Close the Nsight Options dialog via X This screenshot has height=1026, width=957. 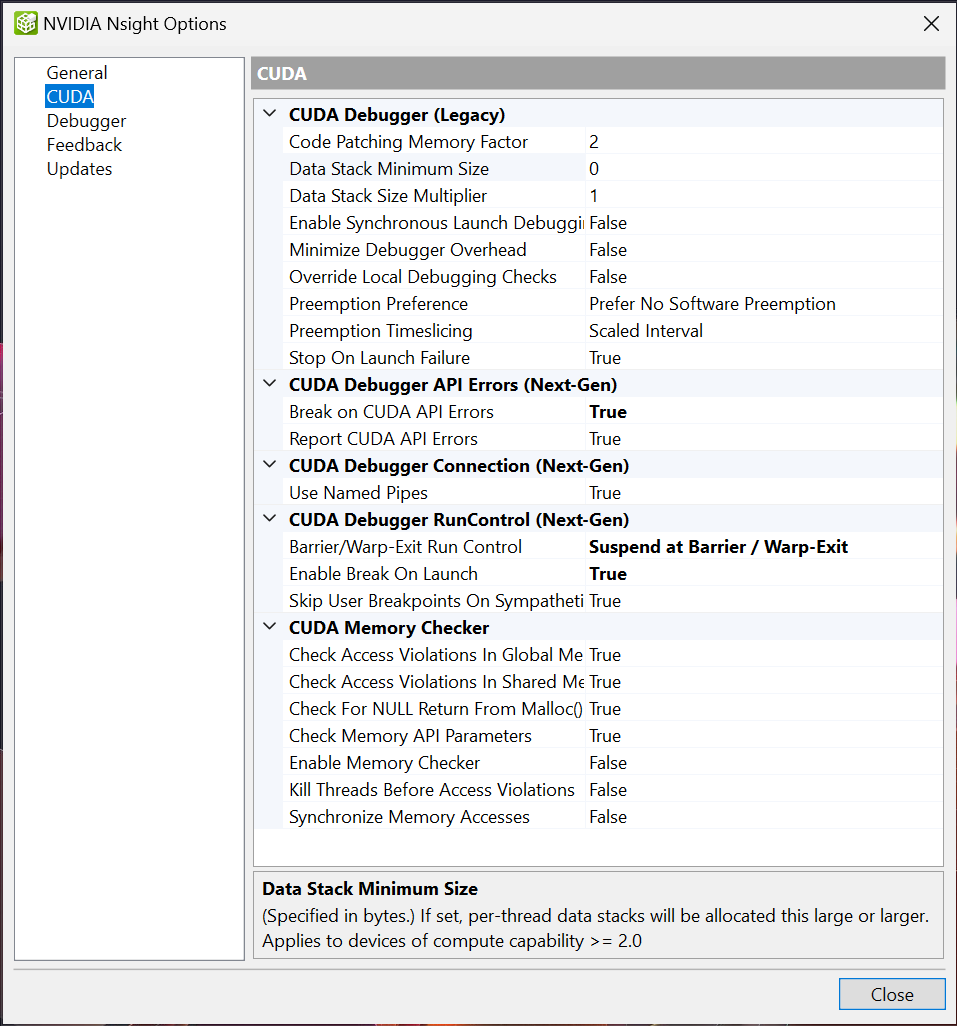931,24
